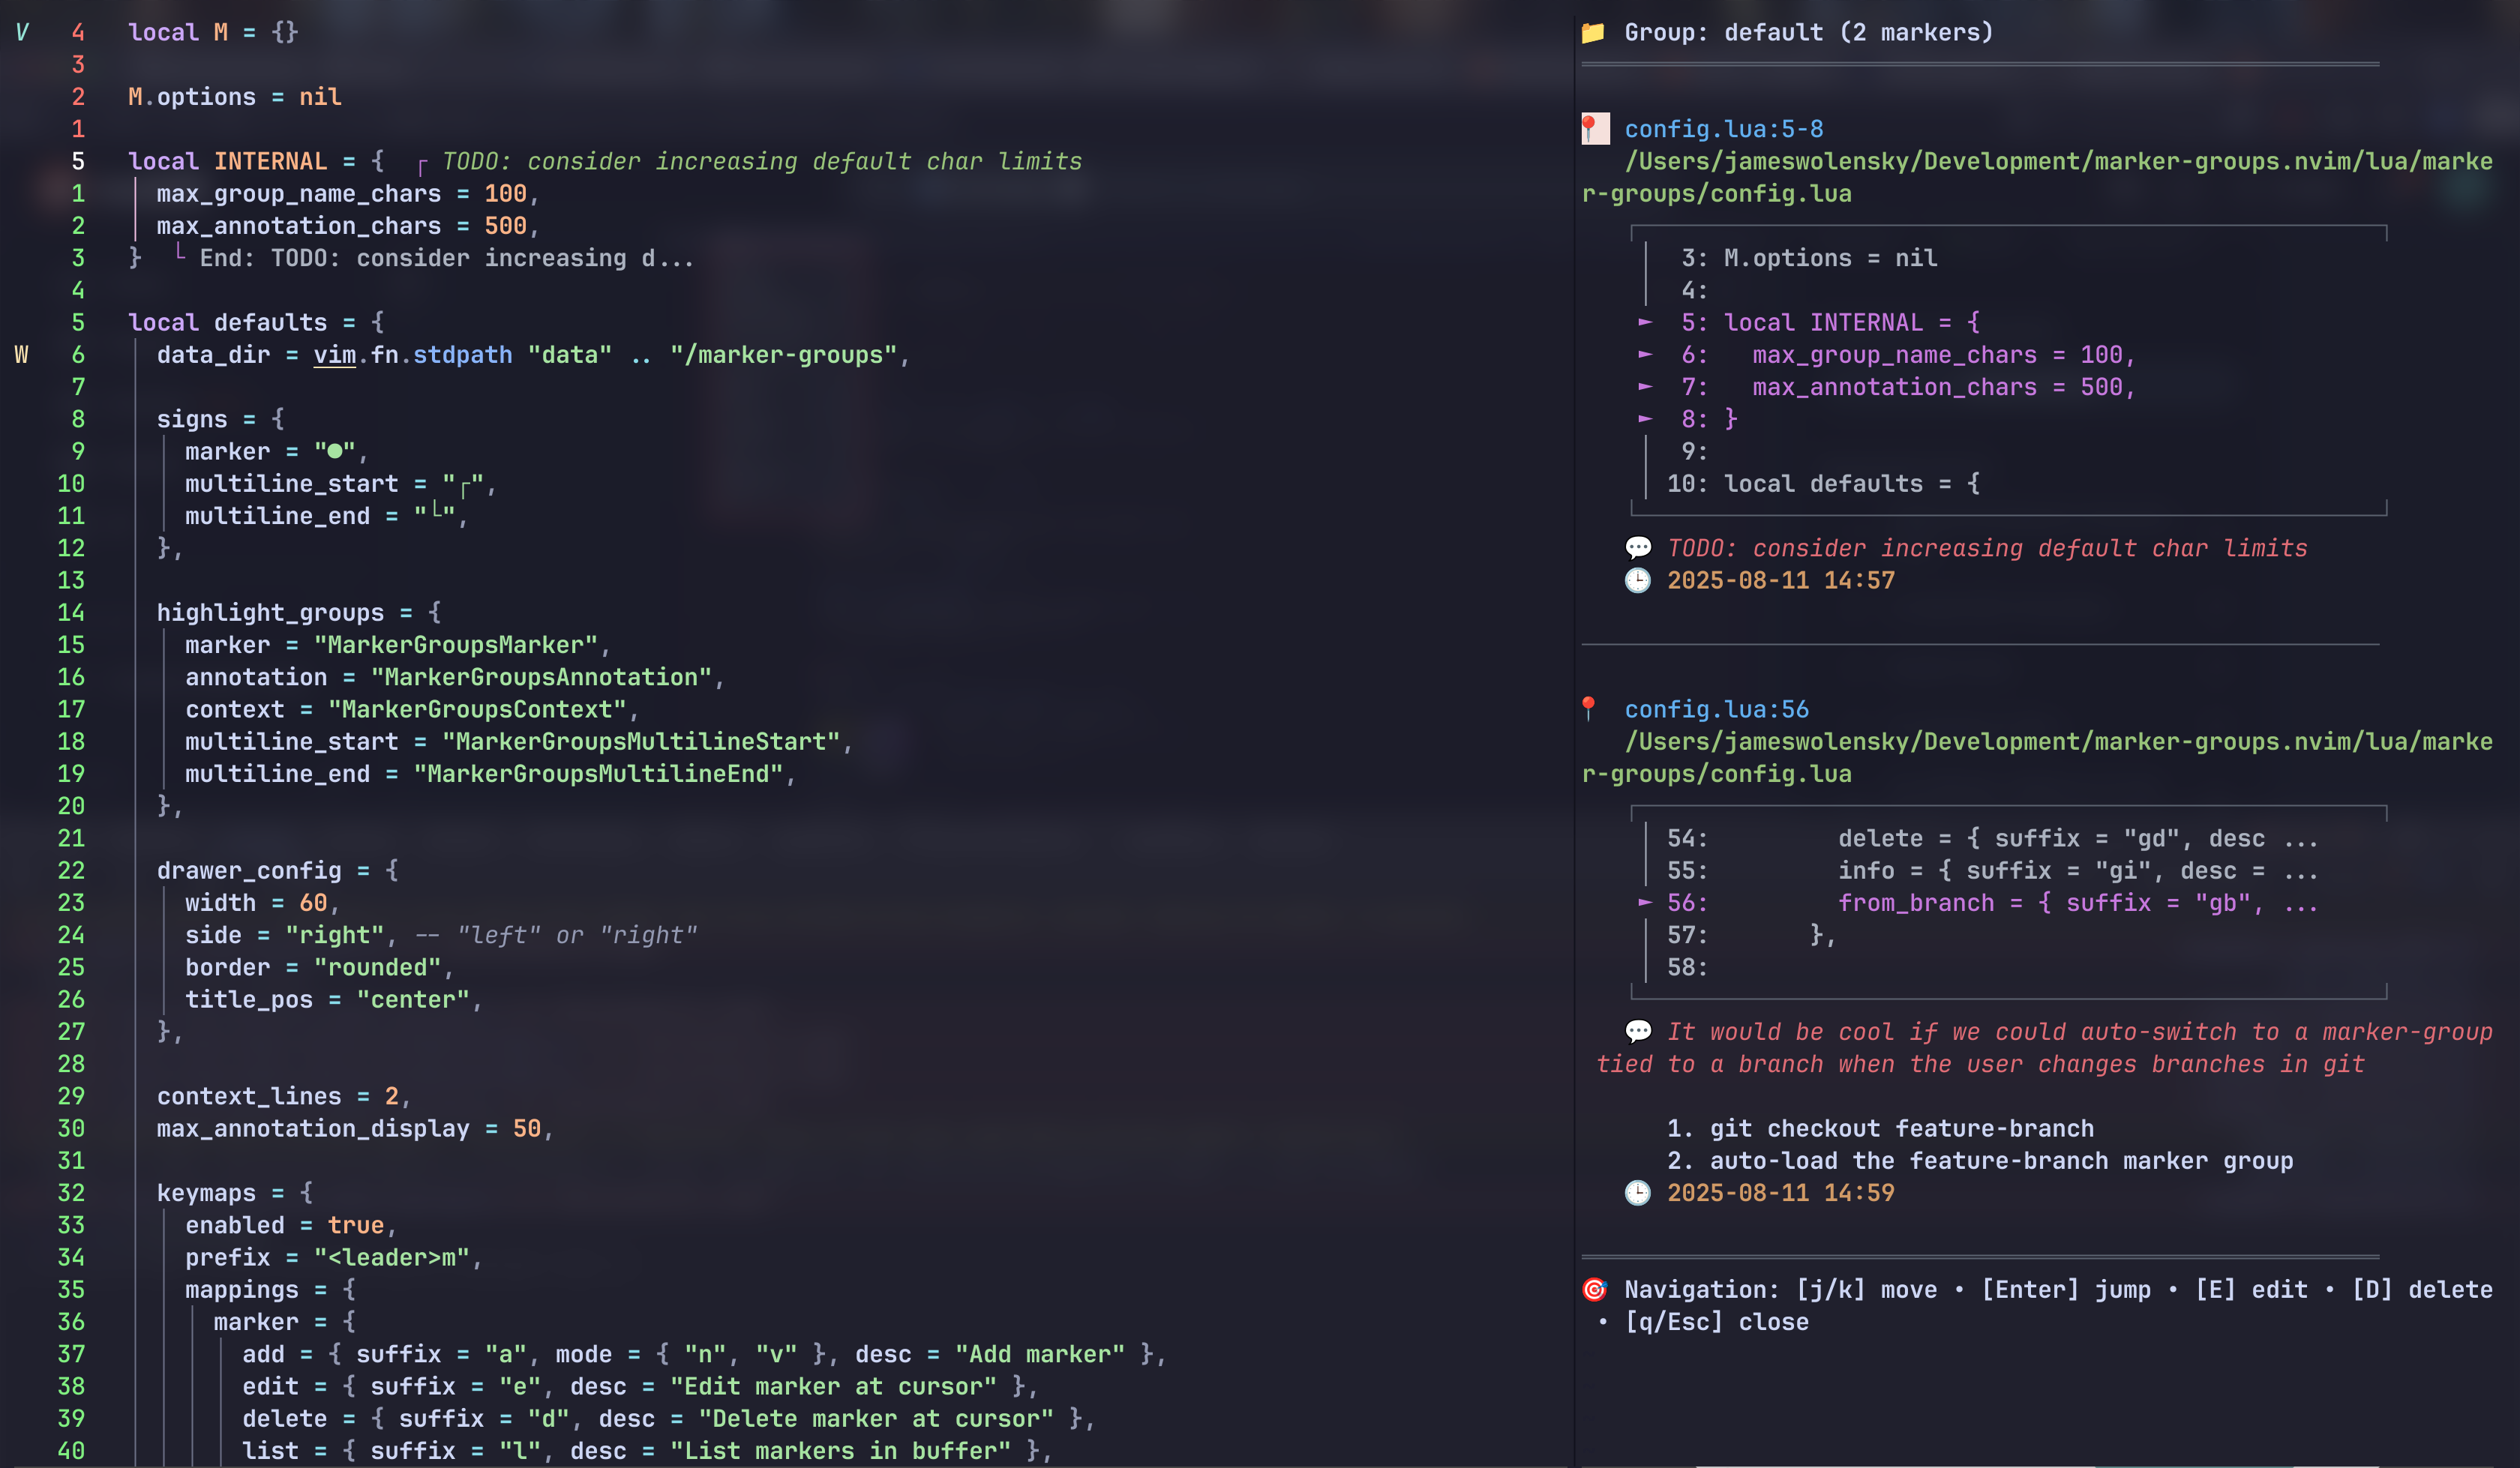Click arrow marker at line 56 preview
The width and height of the screenshot is (2520, 1468).
(1645, 902)
